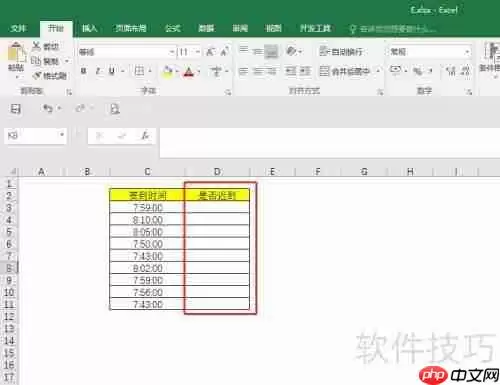The width and height of the screenshot is (500, 385).
Task: Click the percent style icon
Action: pyautogui.click(x=417, y=71)
